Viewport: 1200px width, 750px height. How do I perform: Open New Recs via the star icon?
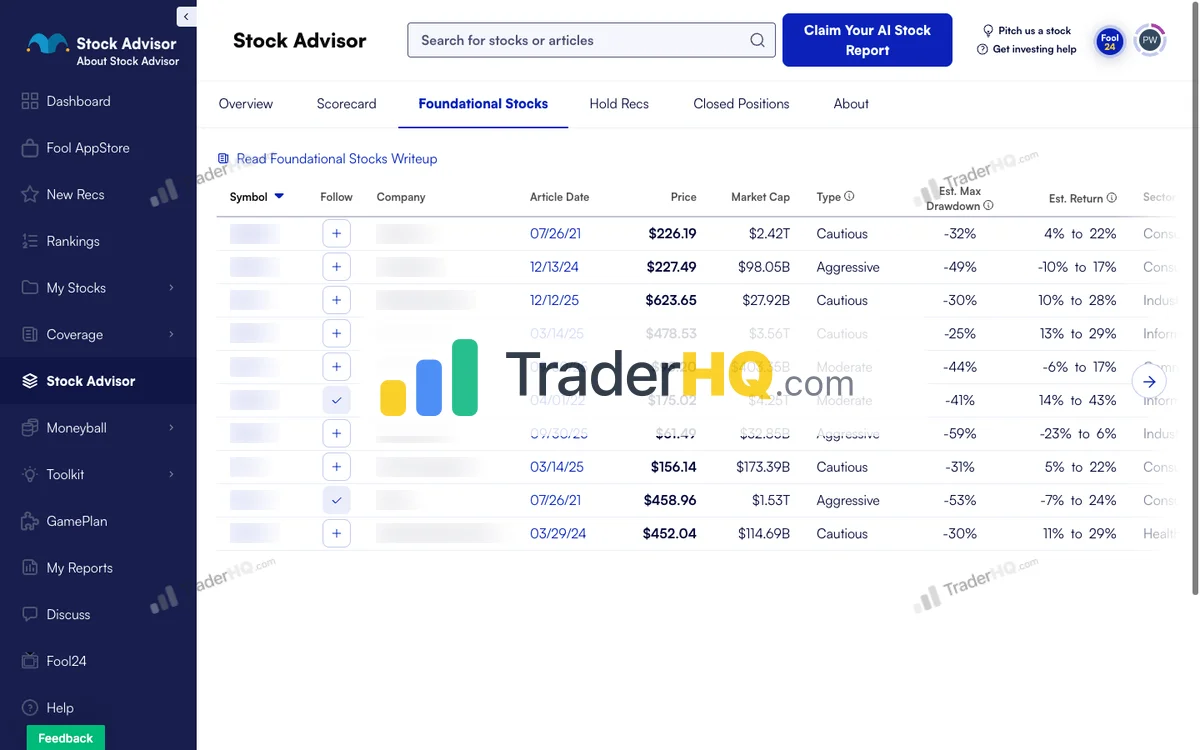pos(30,194)
